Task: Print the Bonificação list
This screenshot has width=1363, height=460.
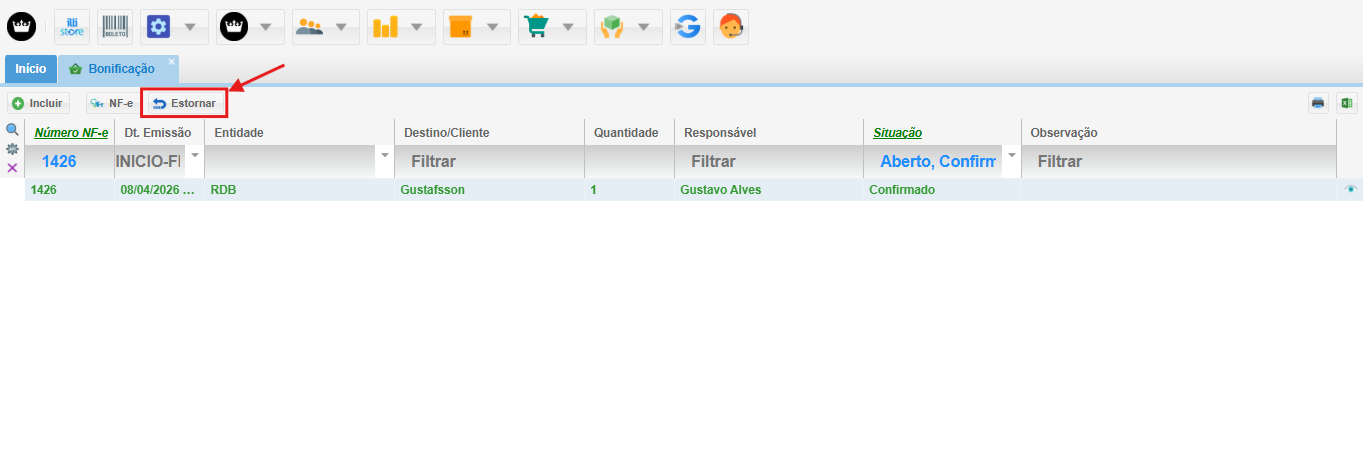Action: [1318, 103]
